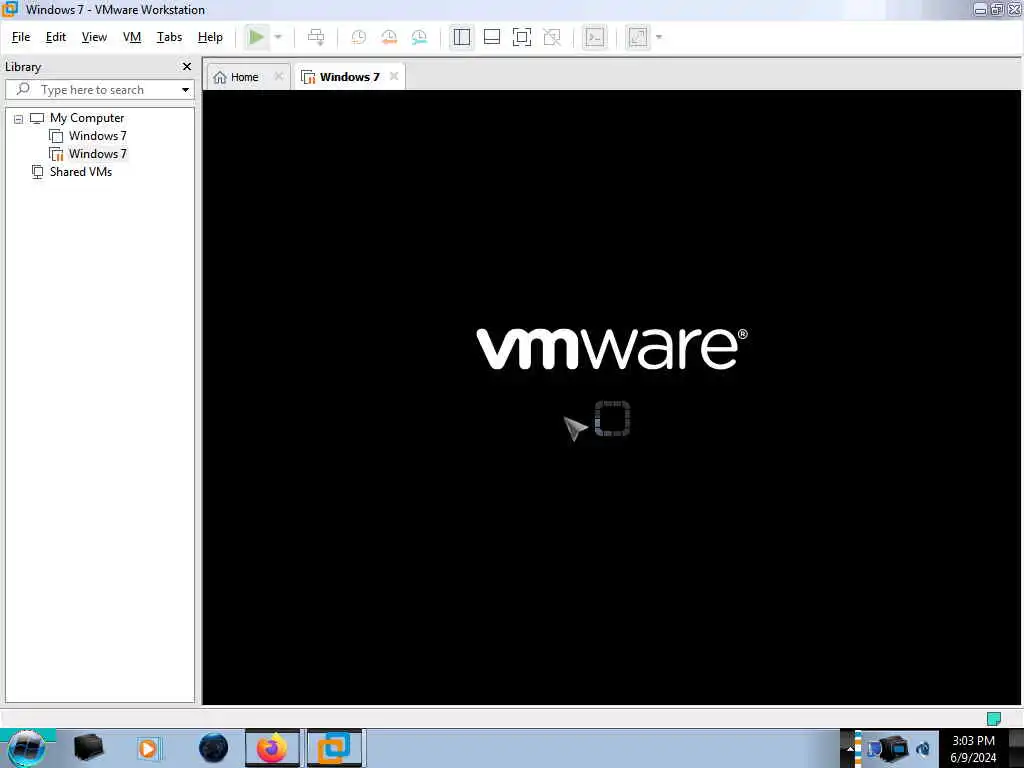Click the Library search input field
Image resolution: width=1024 pixels, height=768 pixels.
99,89
